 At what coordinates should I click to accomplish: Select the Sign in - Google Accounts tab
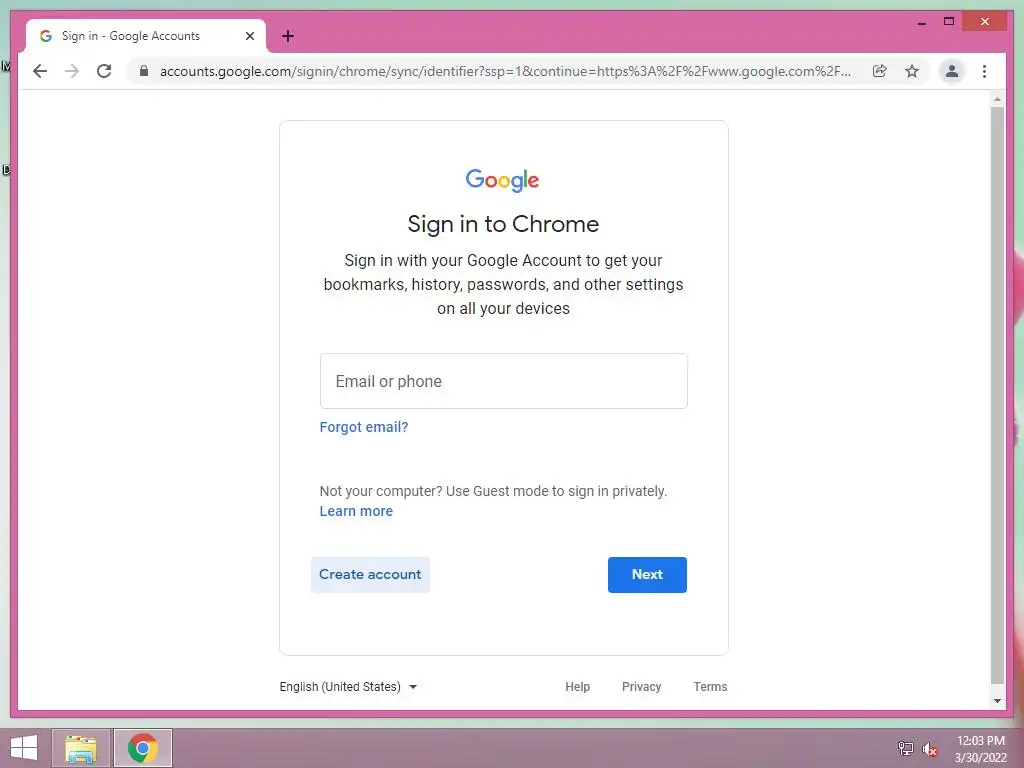coord(146,36)
